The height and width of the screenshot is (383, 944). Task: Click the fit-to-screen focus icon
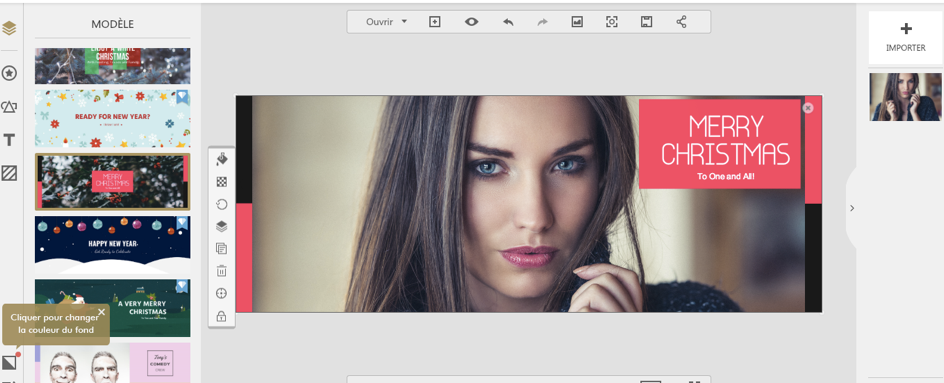(612, 22)
